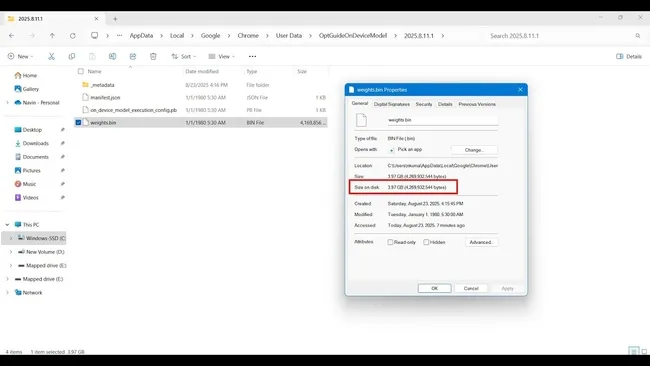Click Chrome in the address path
Image resolution: width=650 pixels, height=366 pixels.
(x=248, y=36)
